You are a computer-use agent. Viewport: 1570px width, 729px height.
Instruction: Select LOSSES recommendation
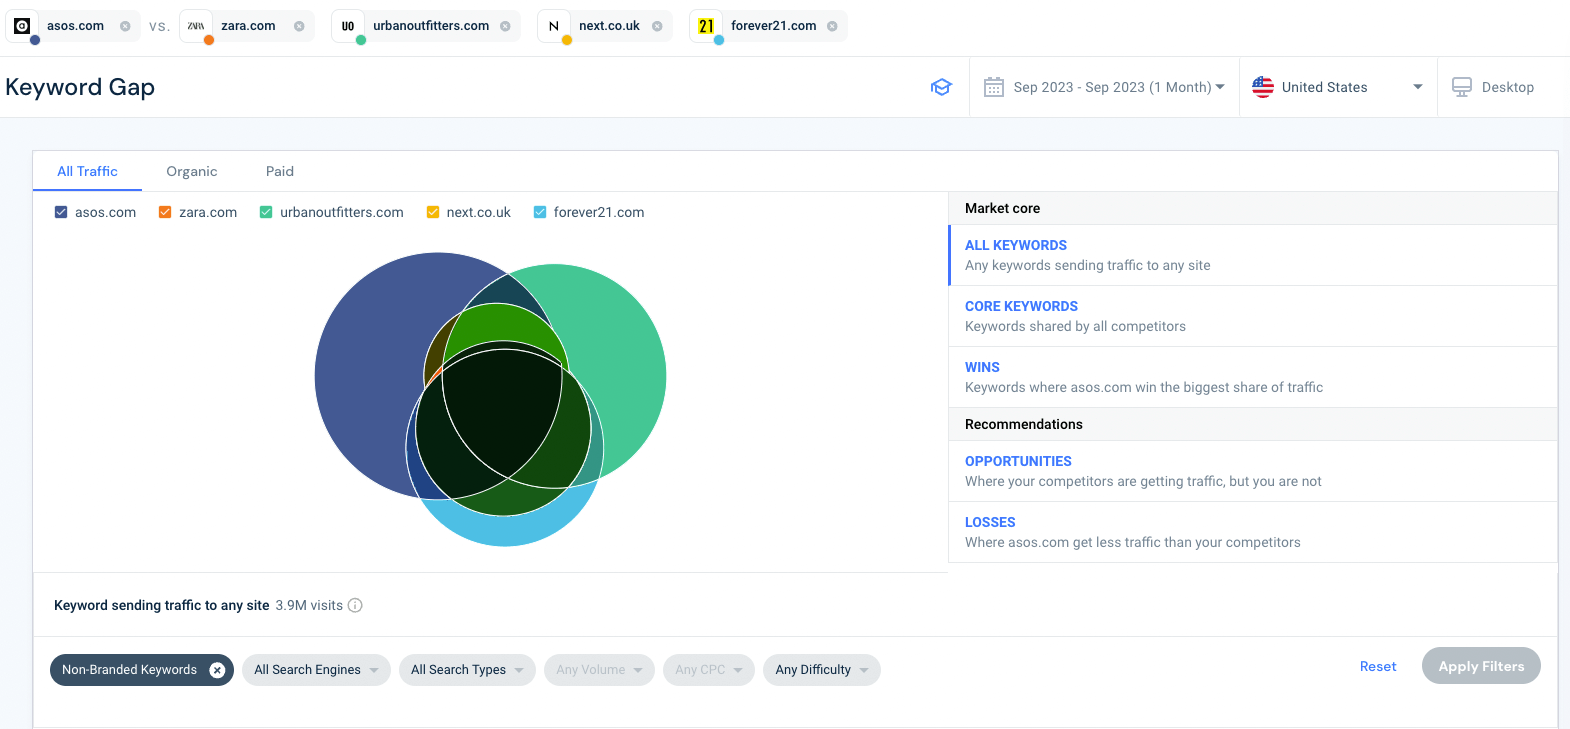[x=1253, y=532]
